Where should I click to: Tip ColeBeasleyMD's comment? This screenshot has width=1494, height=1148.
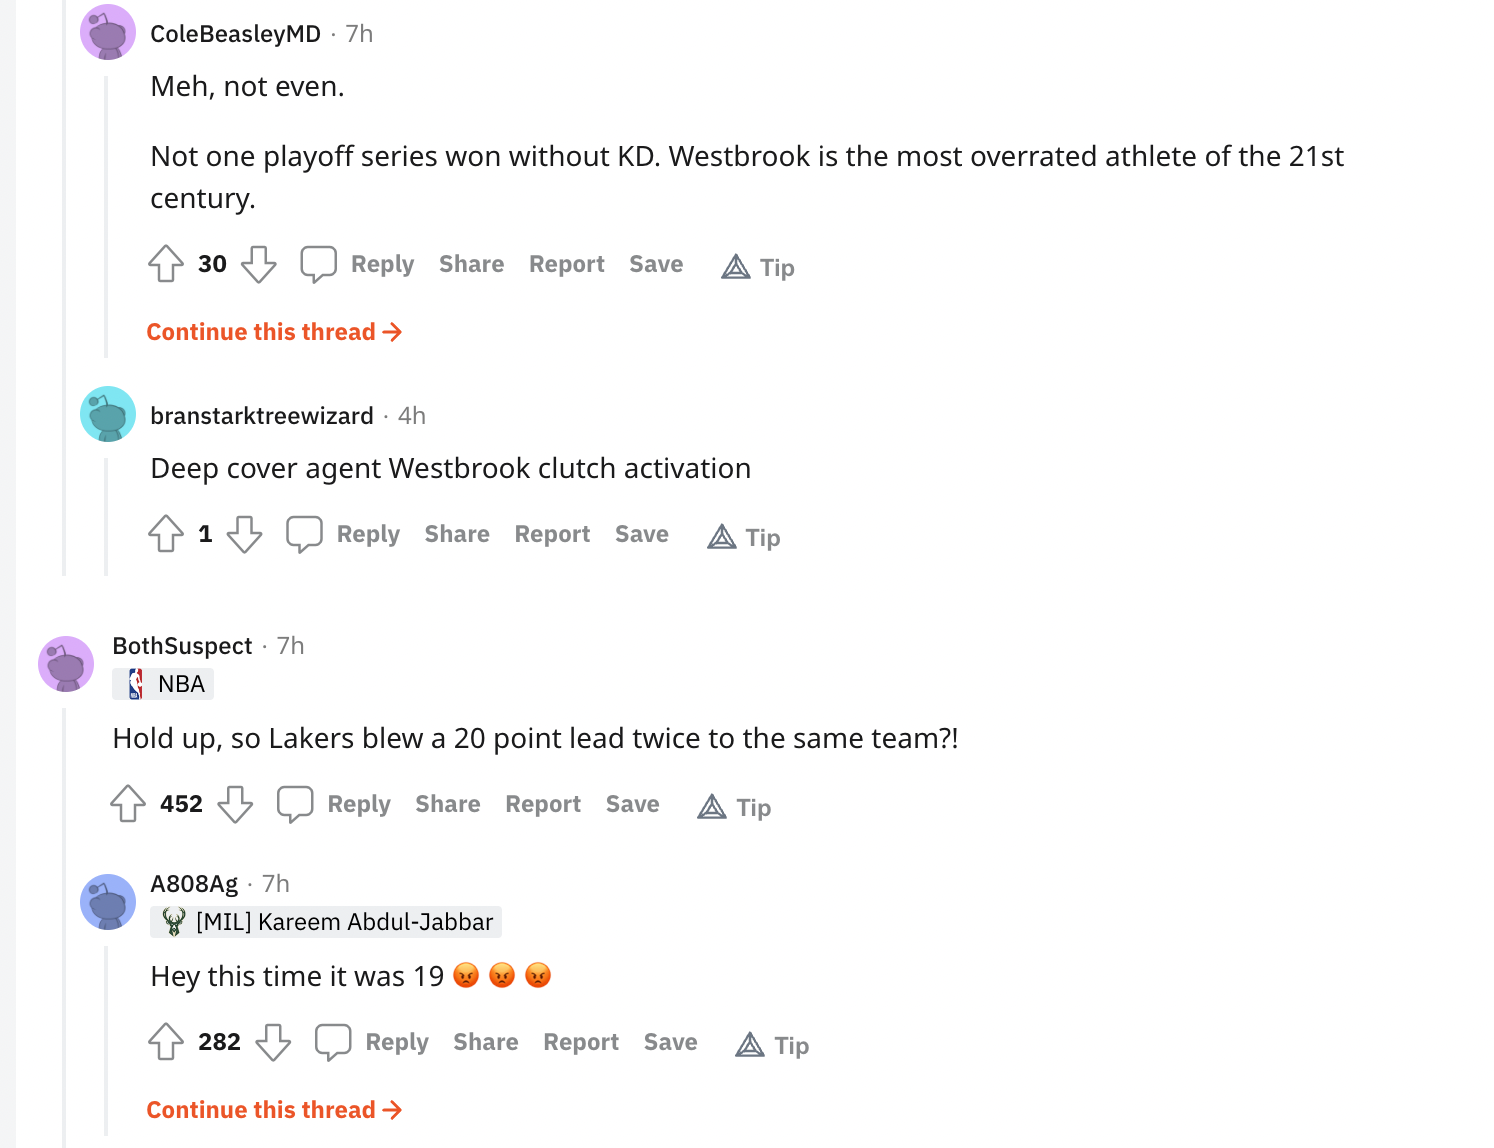(x=758, y=267)
